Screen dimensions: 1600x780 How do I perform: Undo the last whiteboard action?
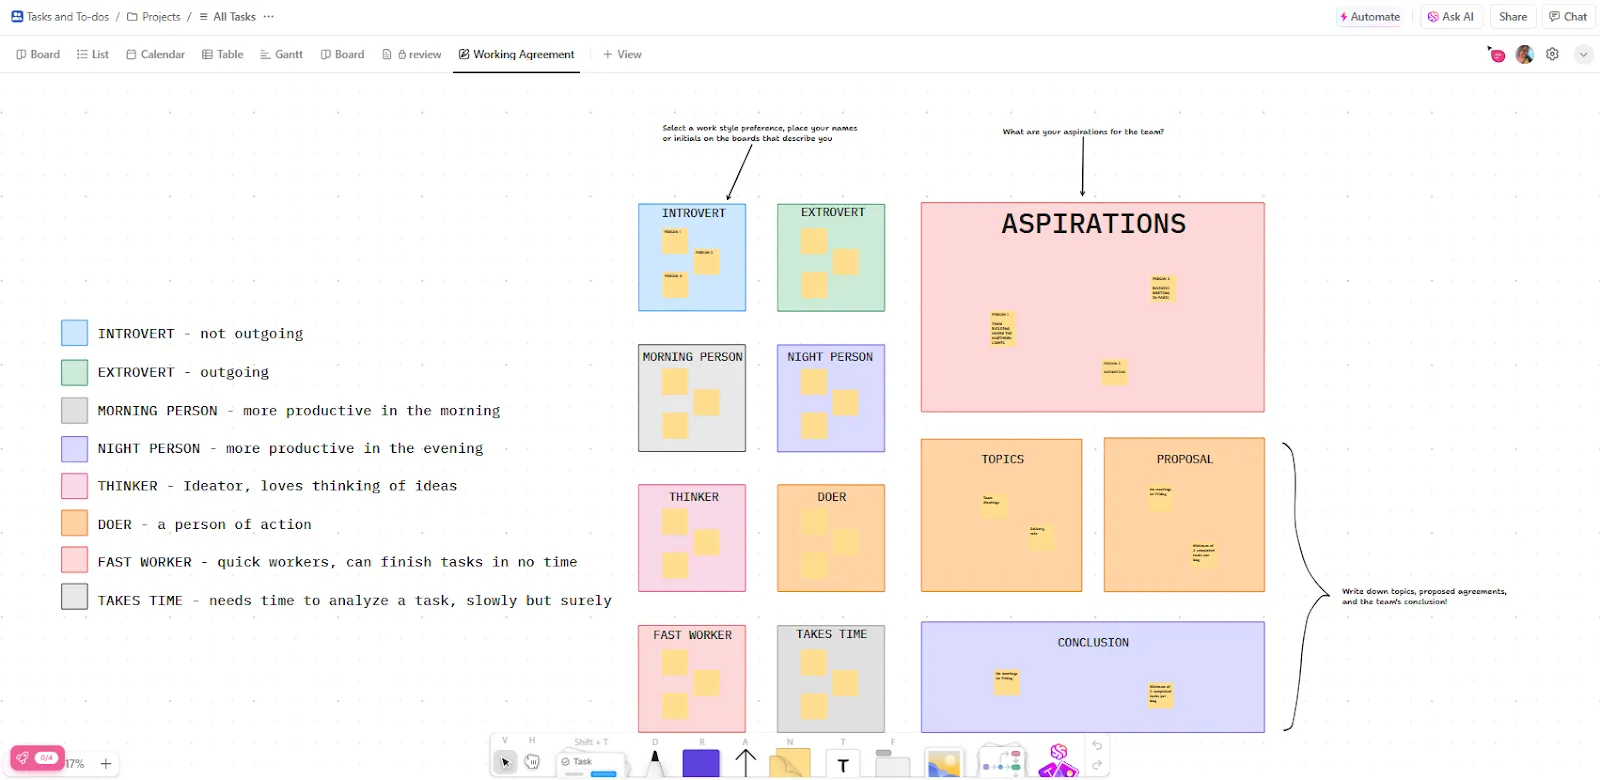coord(1097,745)
